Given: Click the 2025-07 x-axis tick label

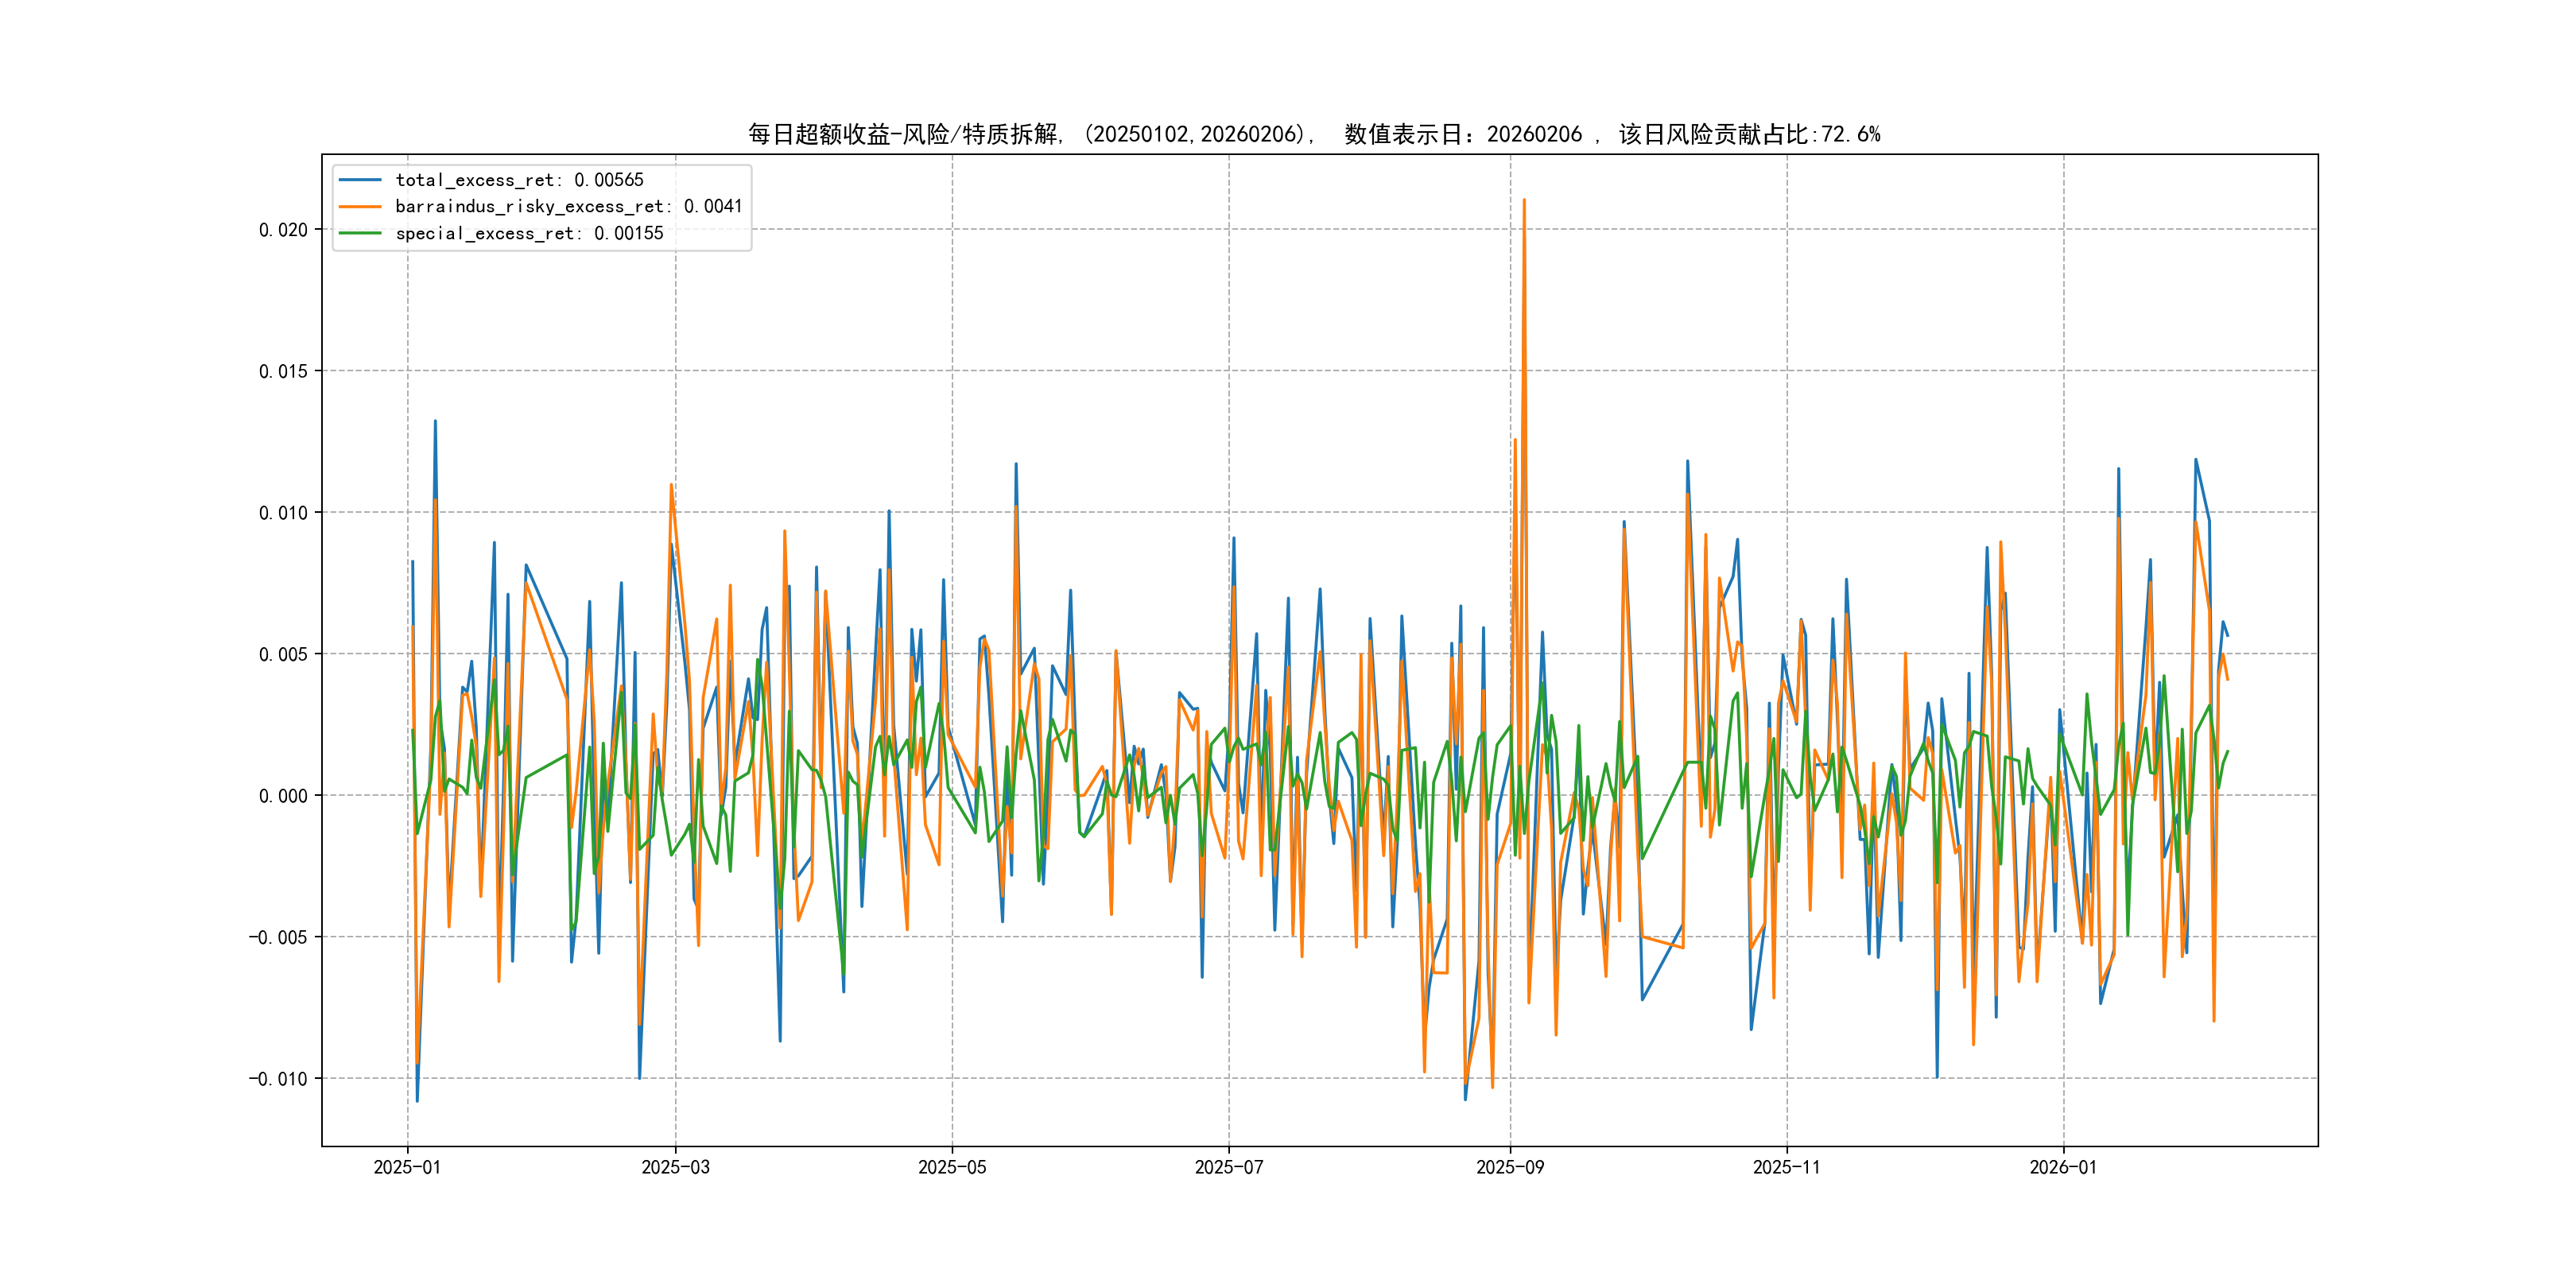Looking at the screenshot, I should tap(1228, 1167).
